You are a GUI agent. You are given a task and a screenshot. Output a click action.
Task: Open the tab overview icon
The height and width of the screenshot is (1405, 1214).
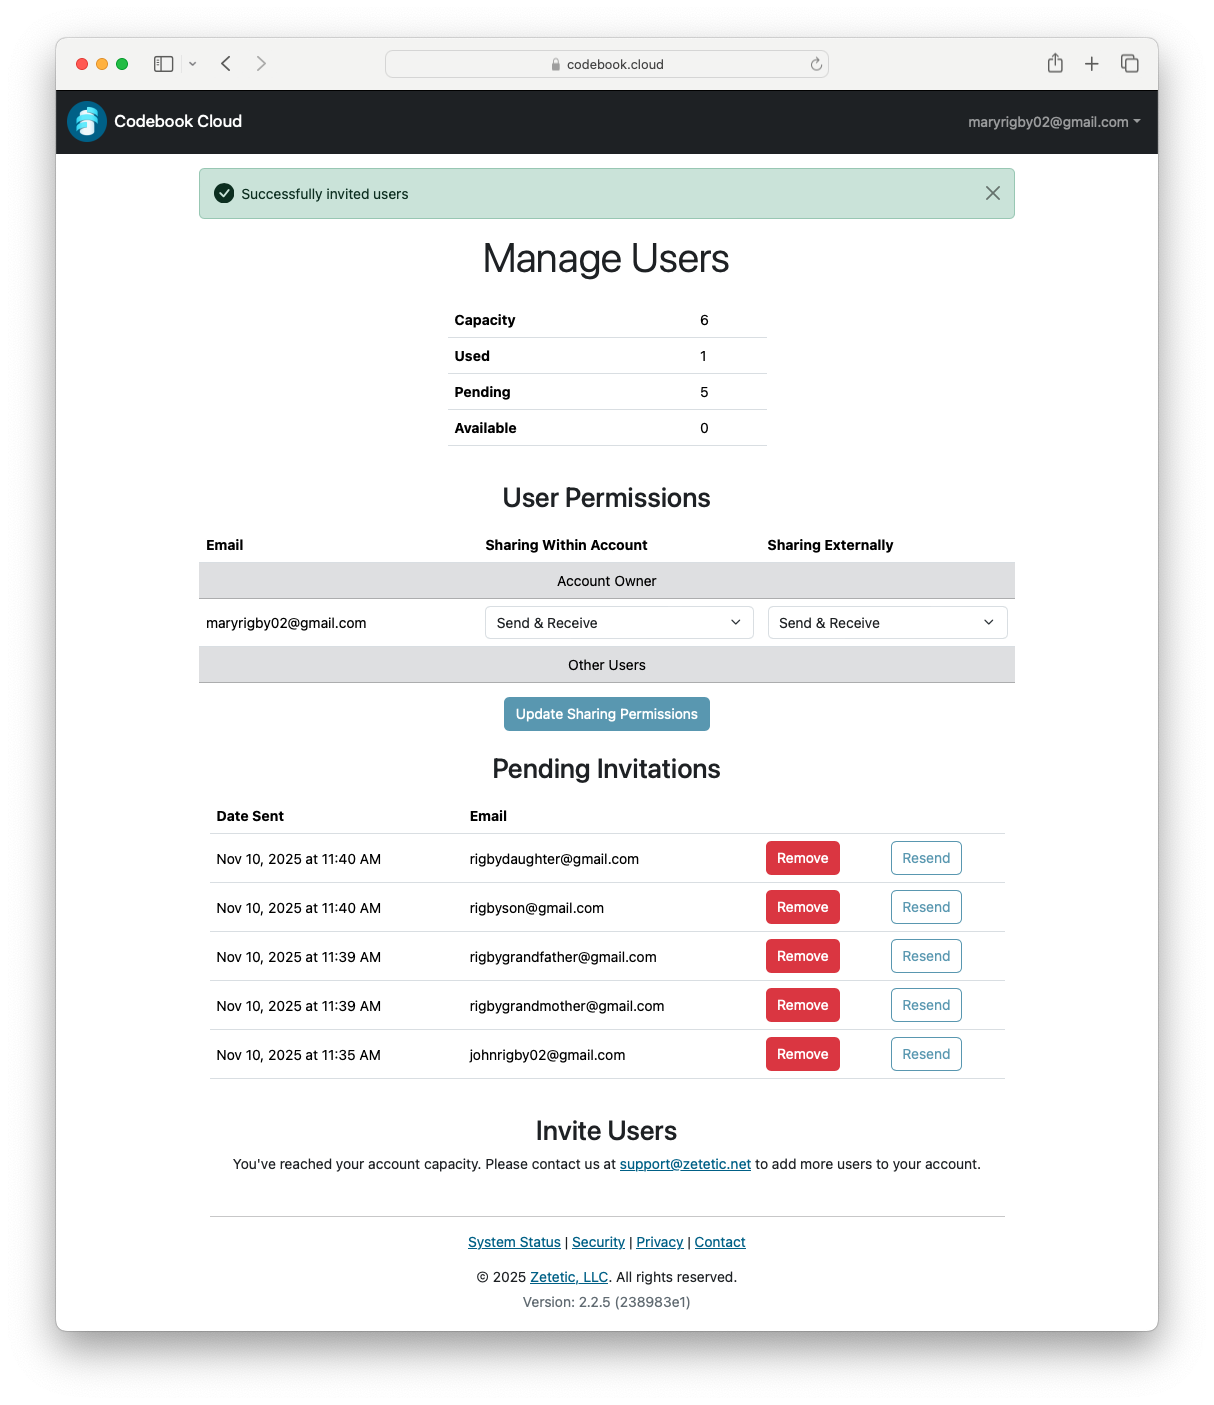point(1129,62)
